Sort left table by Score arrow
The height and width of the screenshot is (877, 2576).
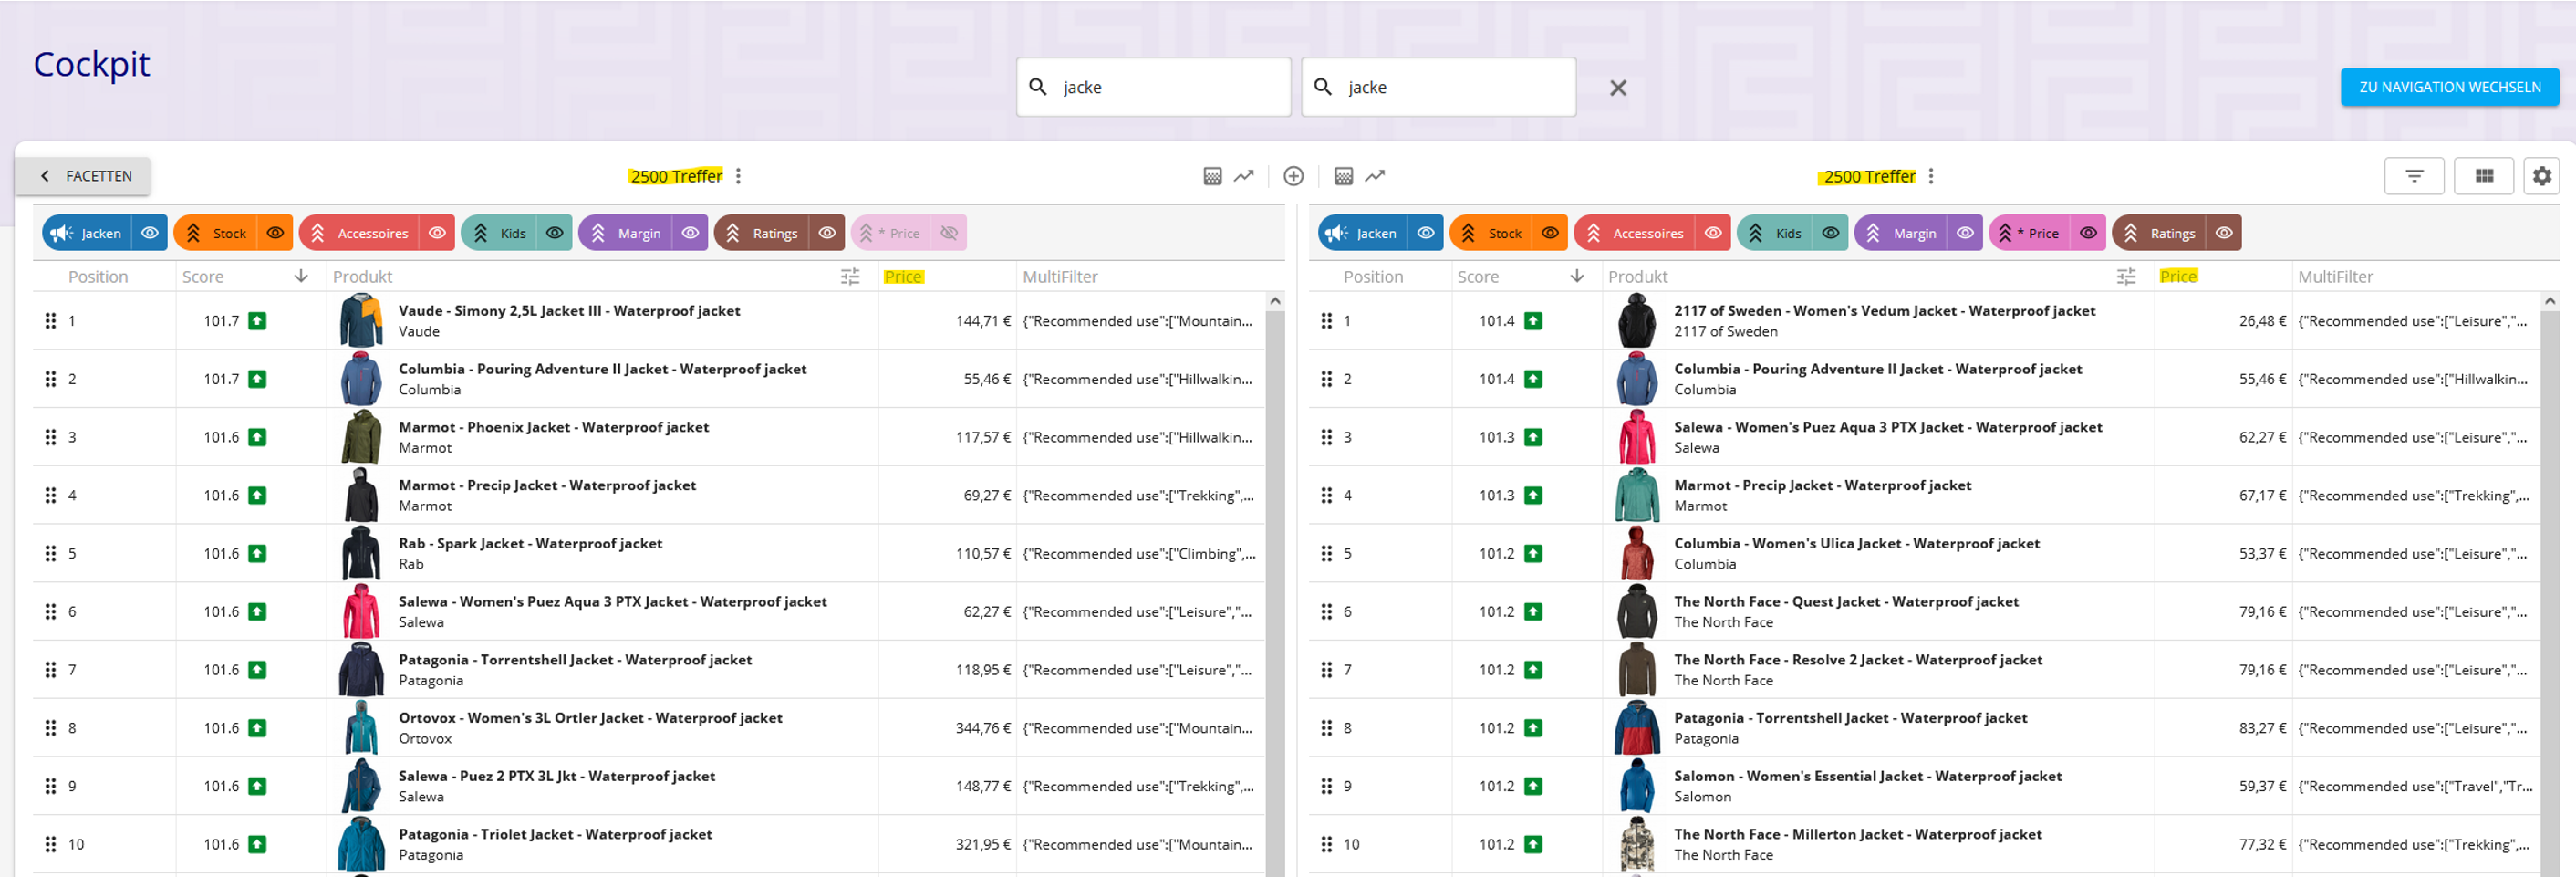pos(301,276)
